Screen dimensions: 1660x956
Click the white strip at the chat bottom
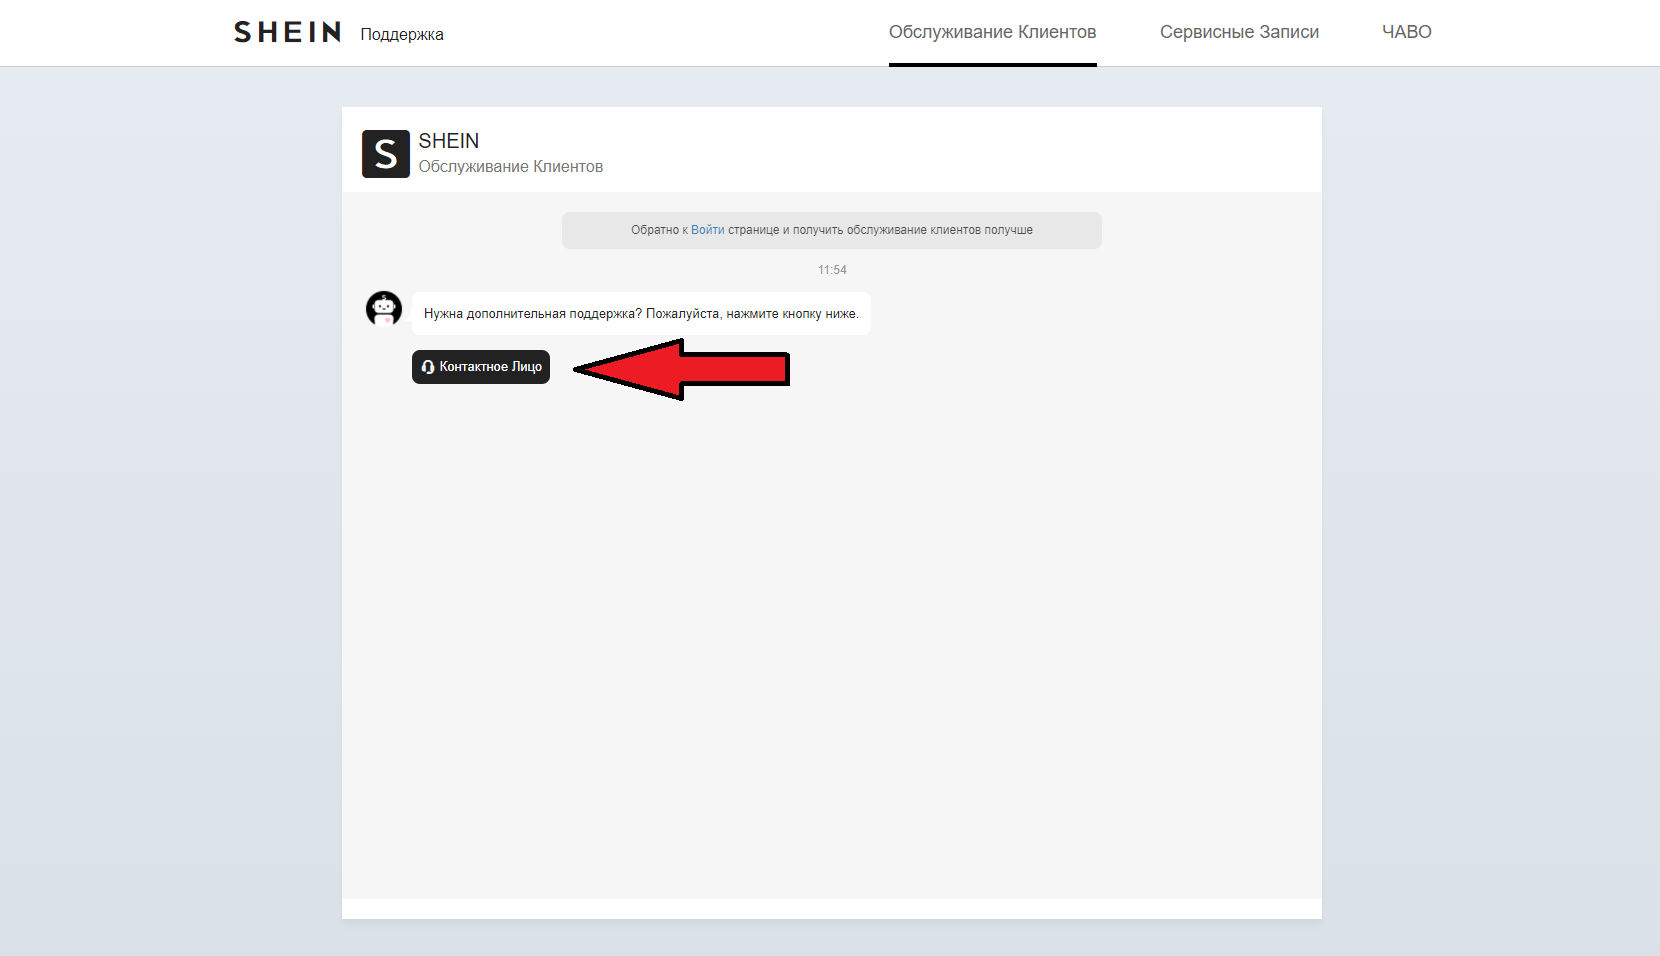(830, 909)
